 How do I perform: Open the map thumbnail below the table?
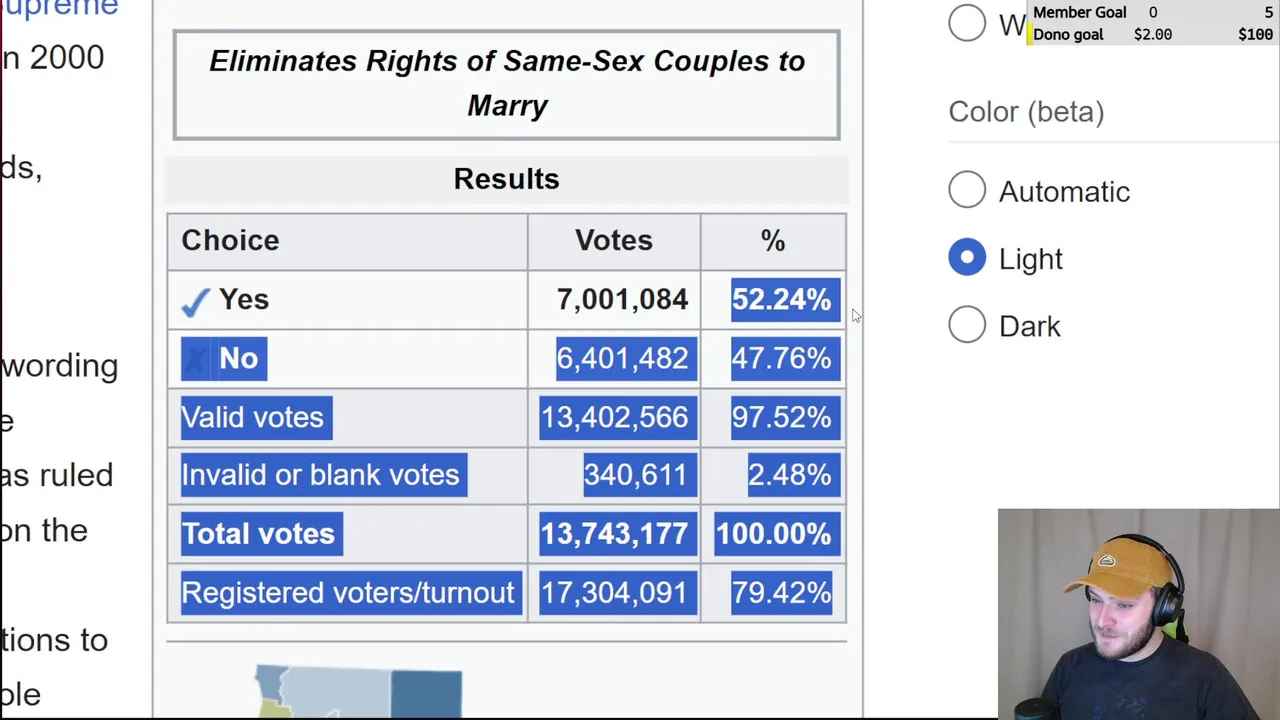pos(358,692)
